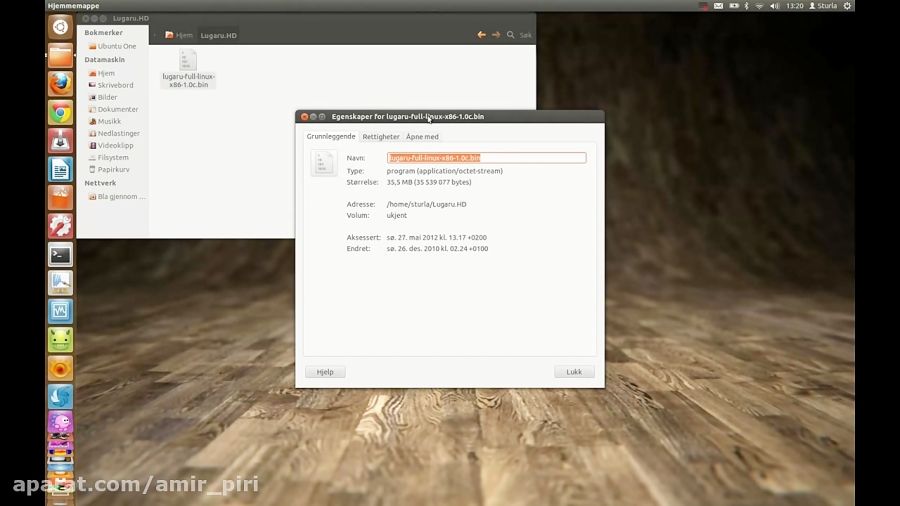Click the /home/sturla/Lugaru.HD address text
Image resolution: width=900 pixels, height=506 pixels.
(x=426, y=204)
